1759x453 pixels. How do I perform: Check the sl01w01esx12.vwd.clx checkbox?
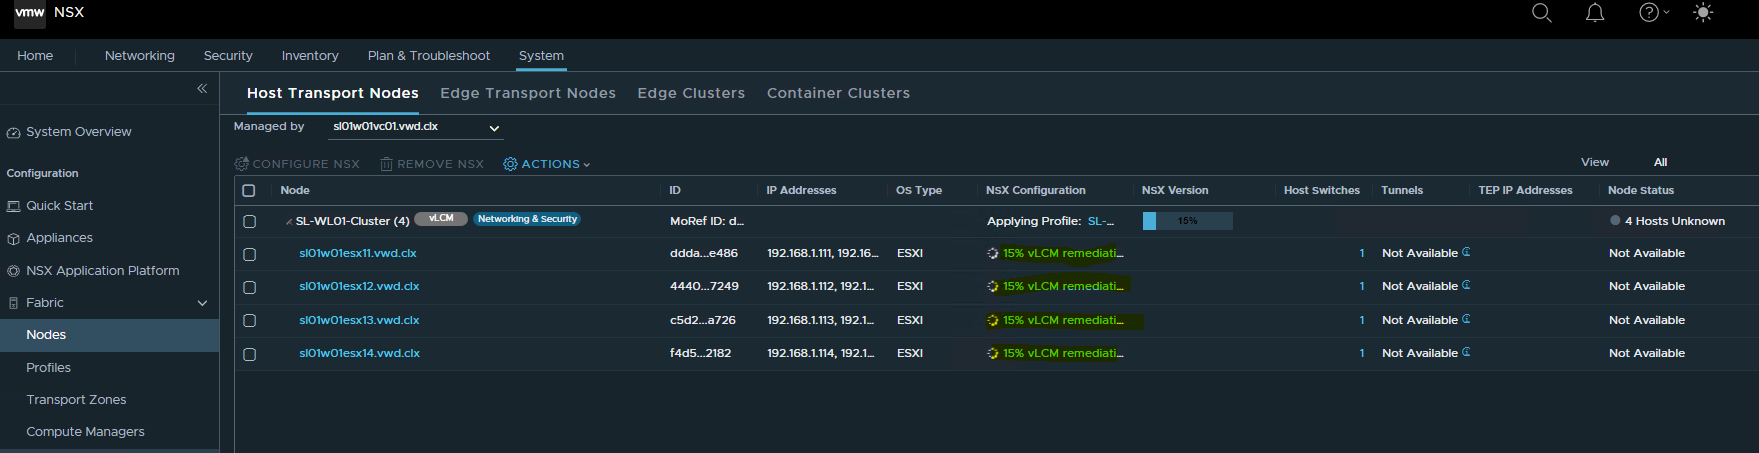pyautogui.click(x=249, y=288)
